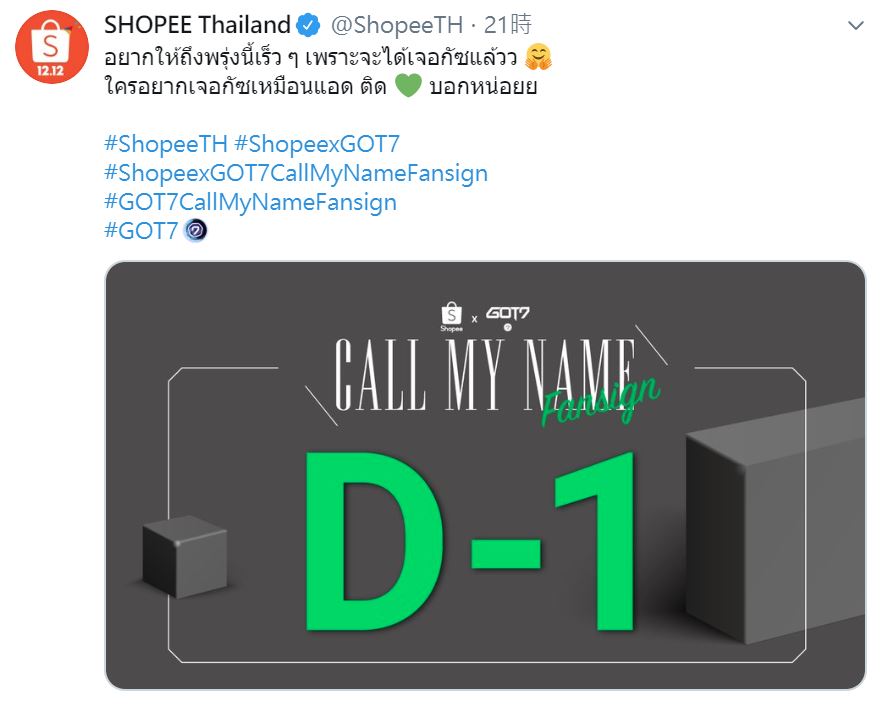Open the #ShopeexGOT7 hashtag
Viewport: 882px width, 704px height.
coord(317,145)
